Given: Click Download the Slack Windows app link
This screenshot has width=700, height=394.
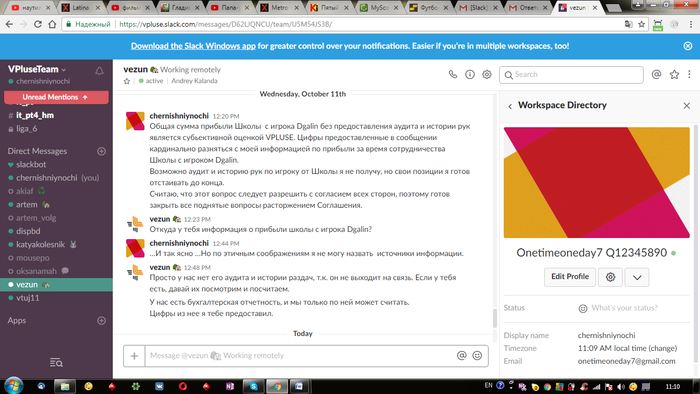Looking at the screenshot, I should 193,46.
